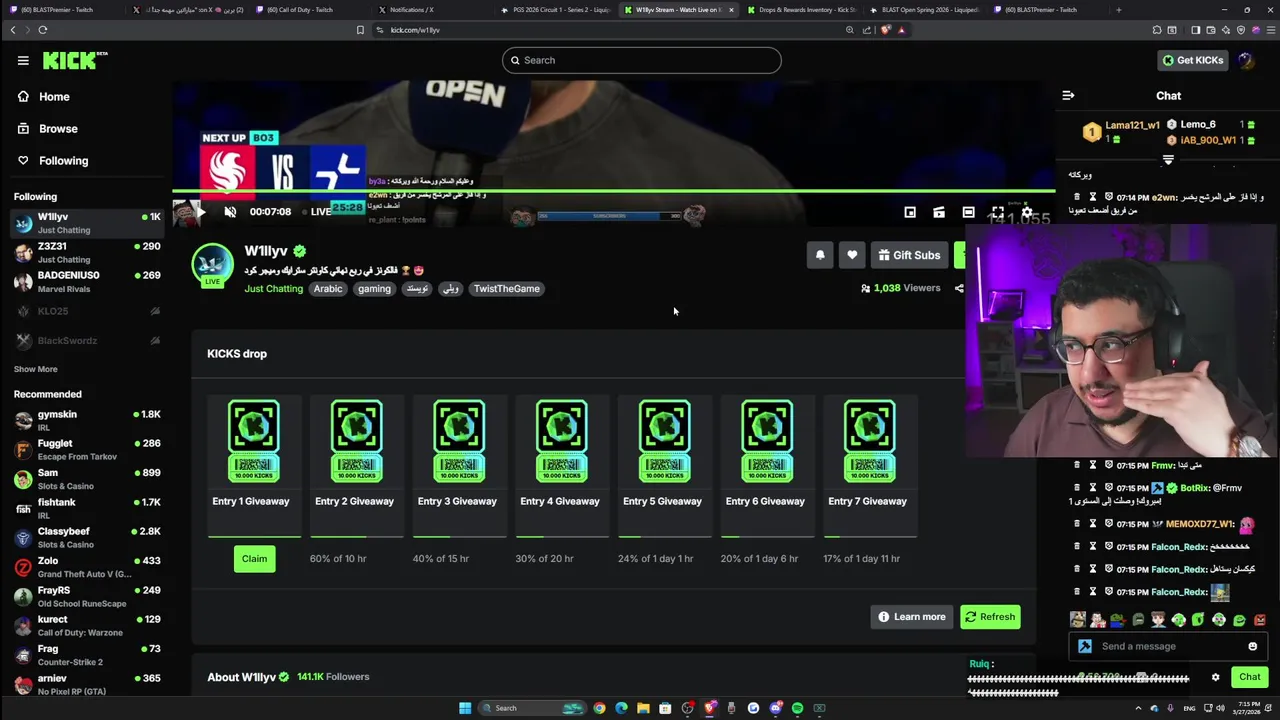Click the Search input field
The image size is (1280, 720).
[641, 60]
